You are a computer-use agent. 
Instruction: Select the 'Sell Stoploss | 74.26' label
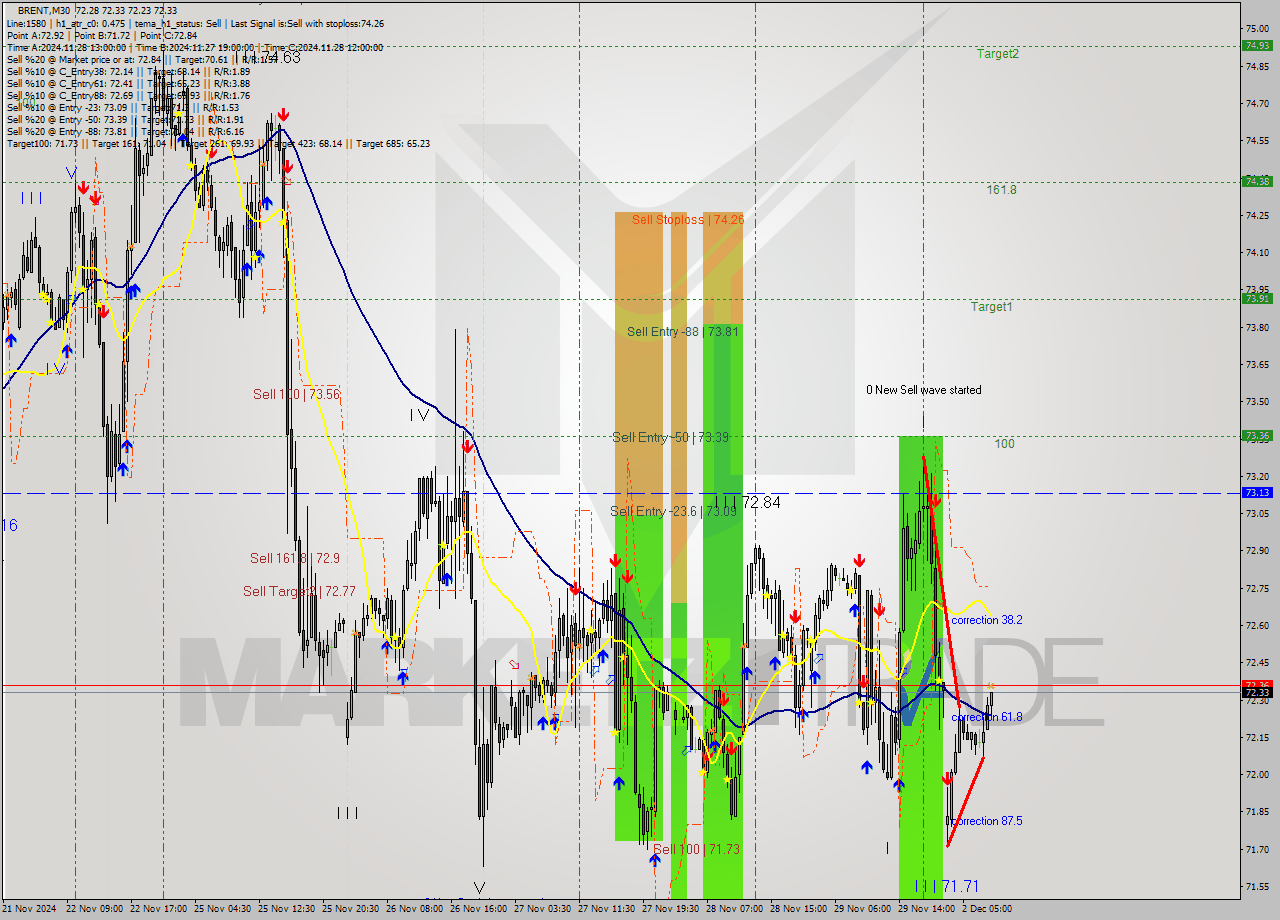click(x=688, y=219)
